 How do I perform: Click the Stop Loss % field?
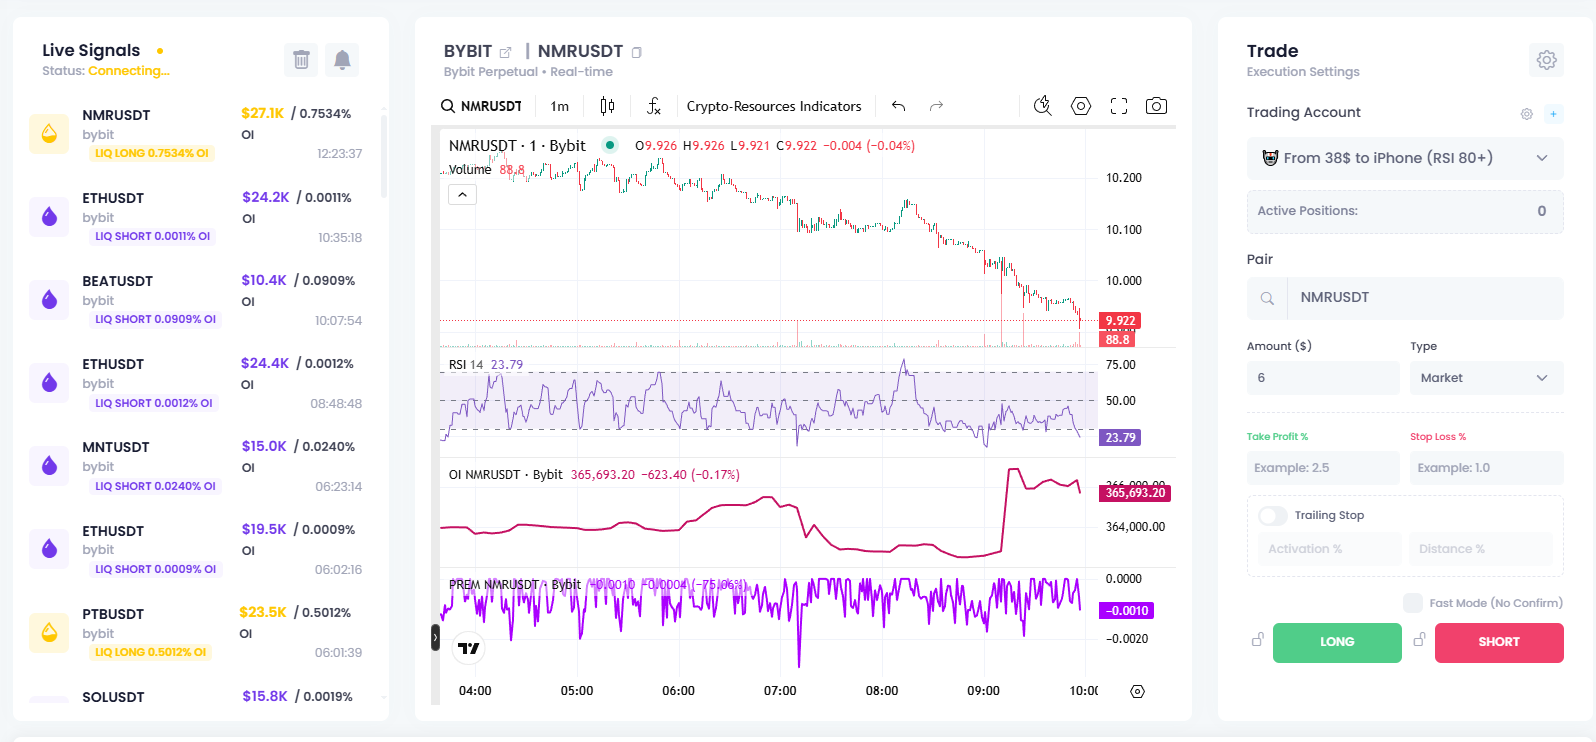pyautogui.click(x=1486, y=468)
